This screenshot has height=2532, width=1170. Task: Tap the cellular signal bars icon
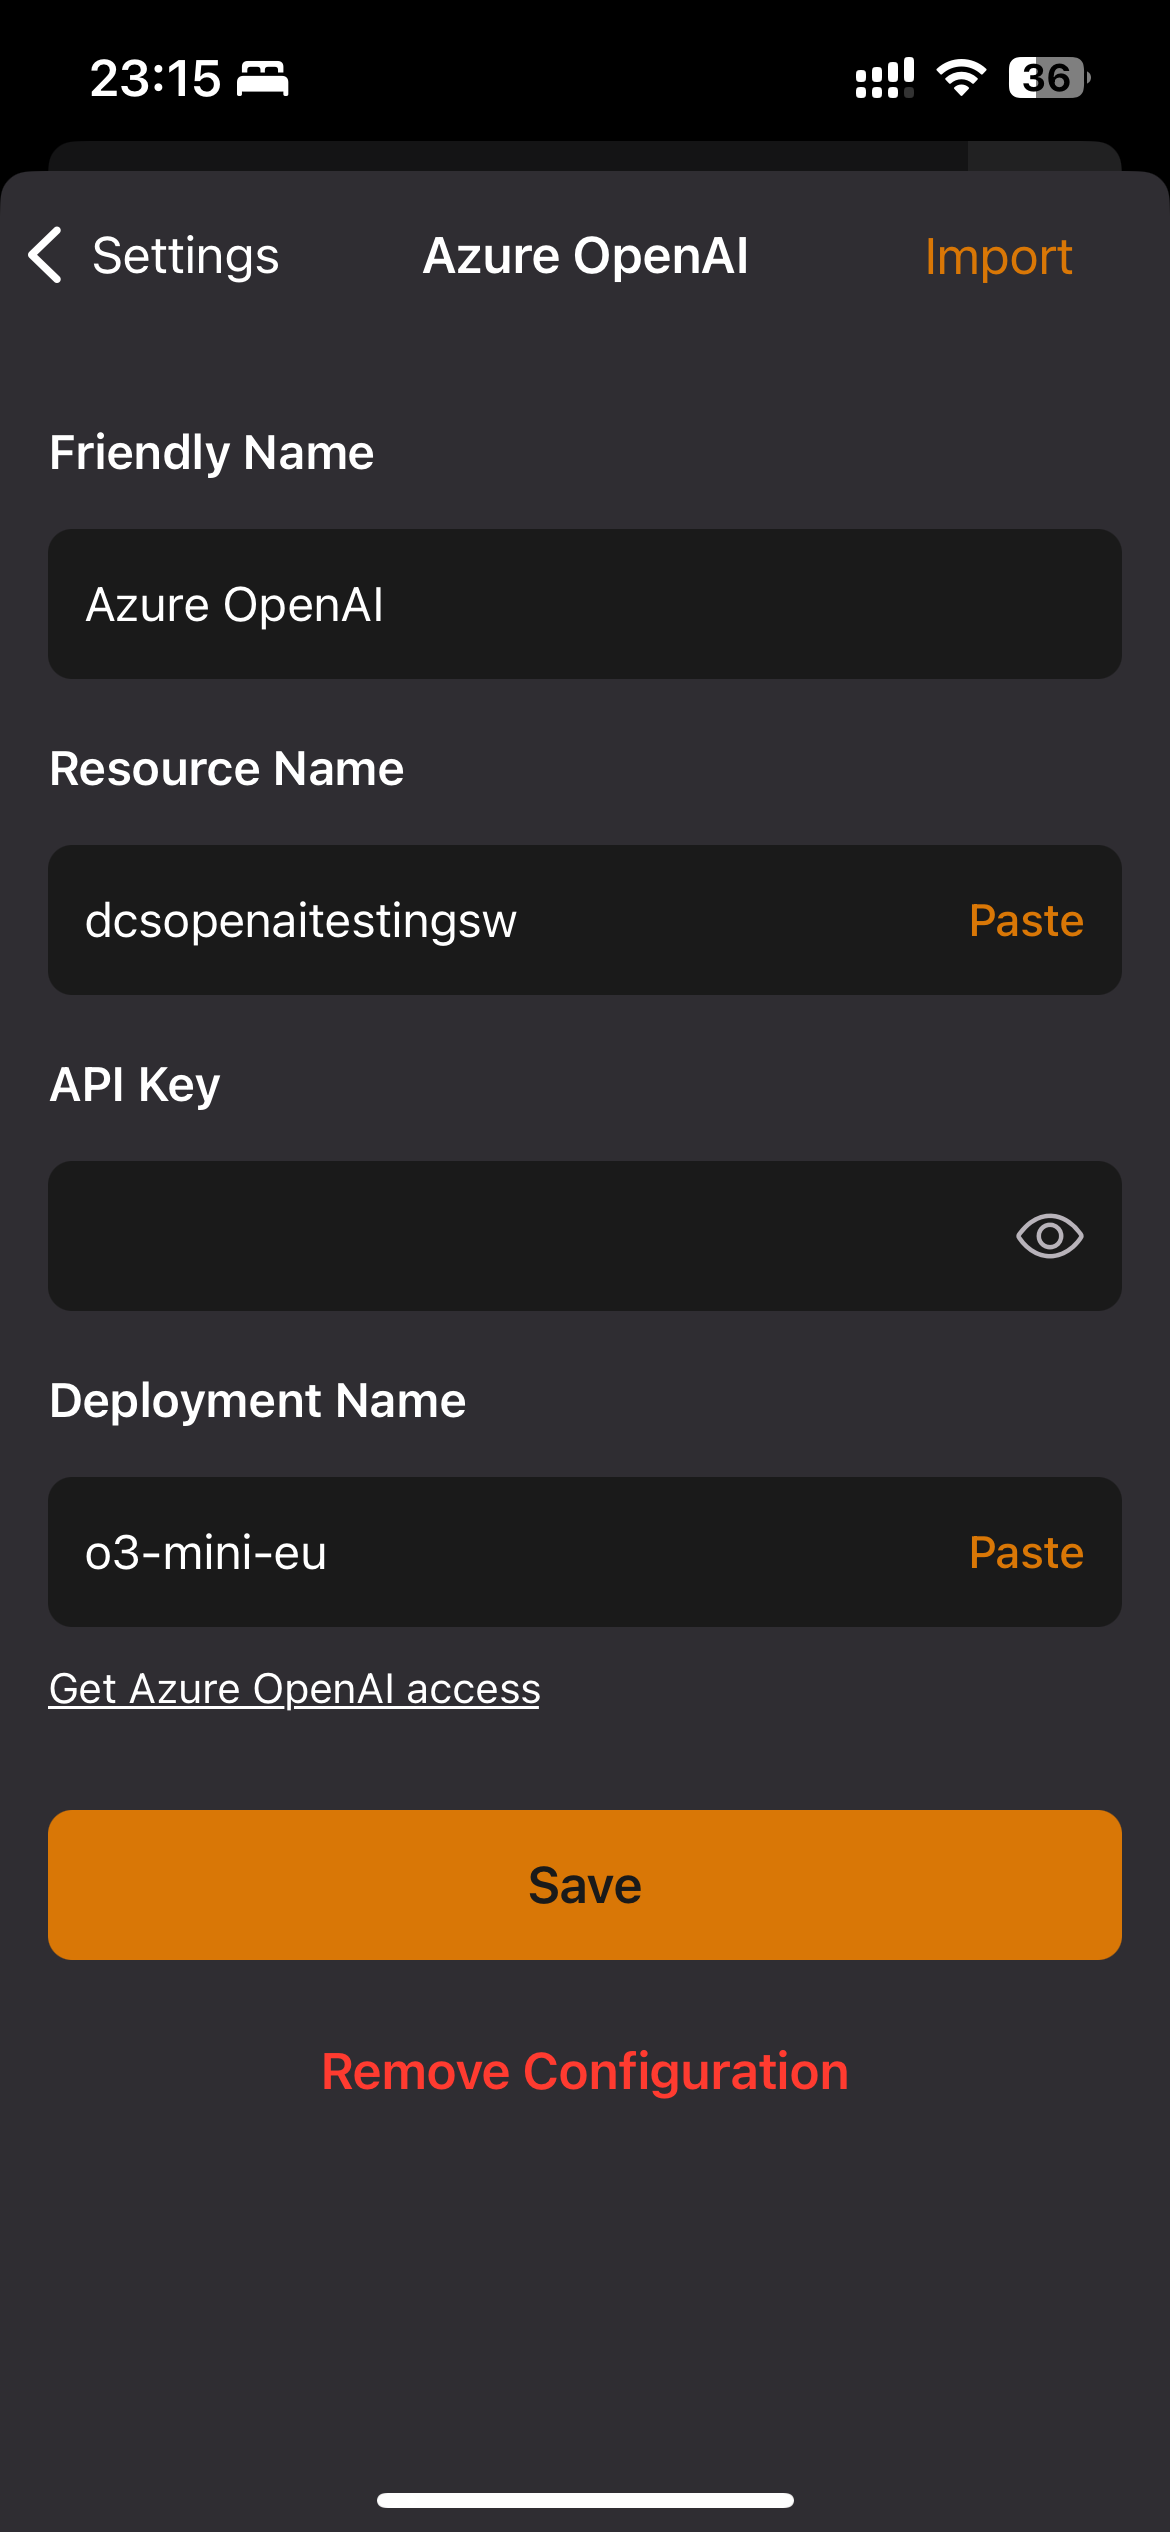click(x=885, y=78)
